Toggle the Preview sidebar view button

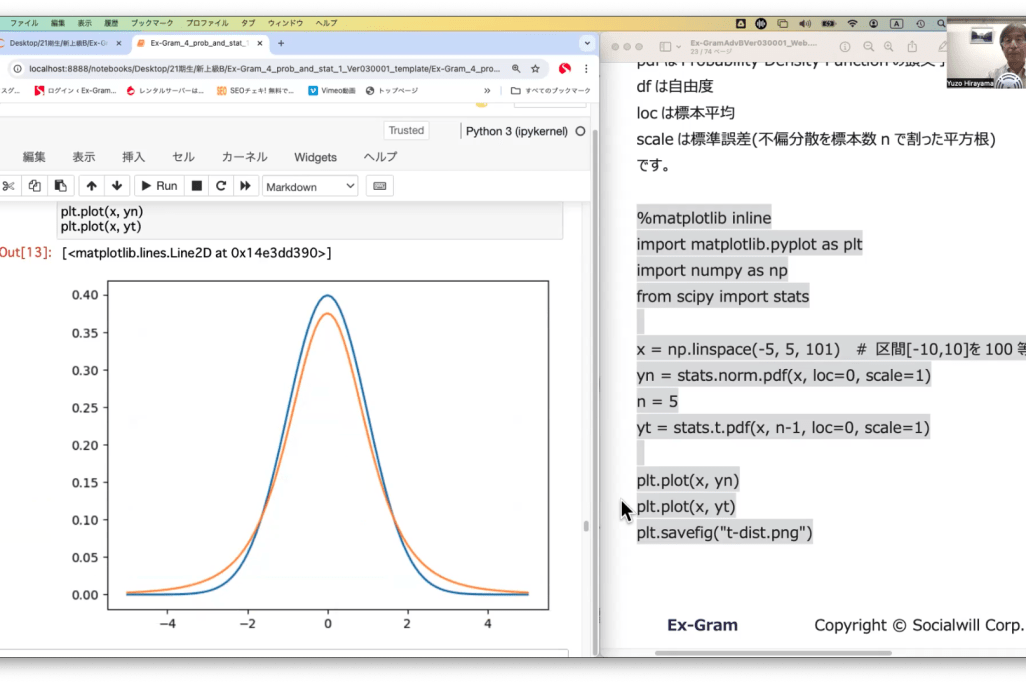667,46
